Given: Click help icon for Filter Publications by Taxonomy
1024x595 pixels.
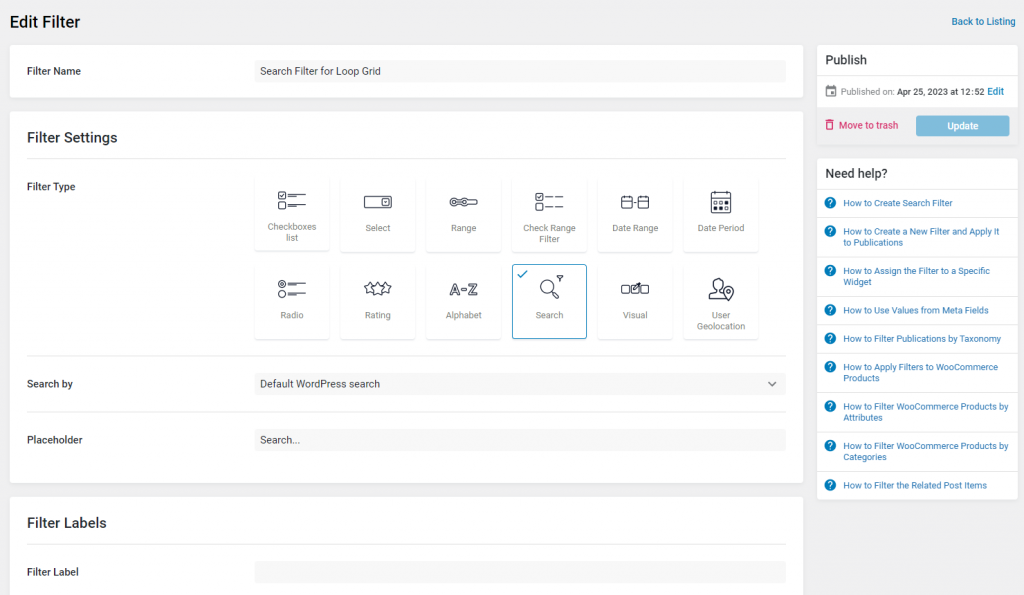Looking at the screenshot, I should (830, 338).
